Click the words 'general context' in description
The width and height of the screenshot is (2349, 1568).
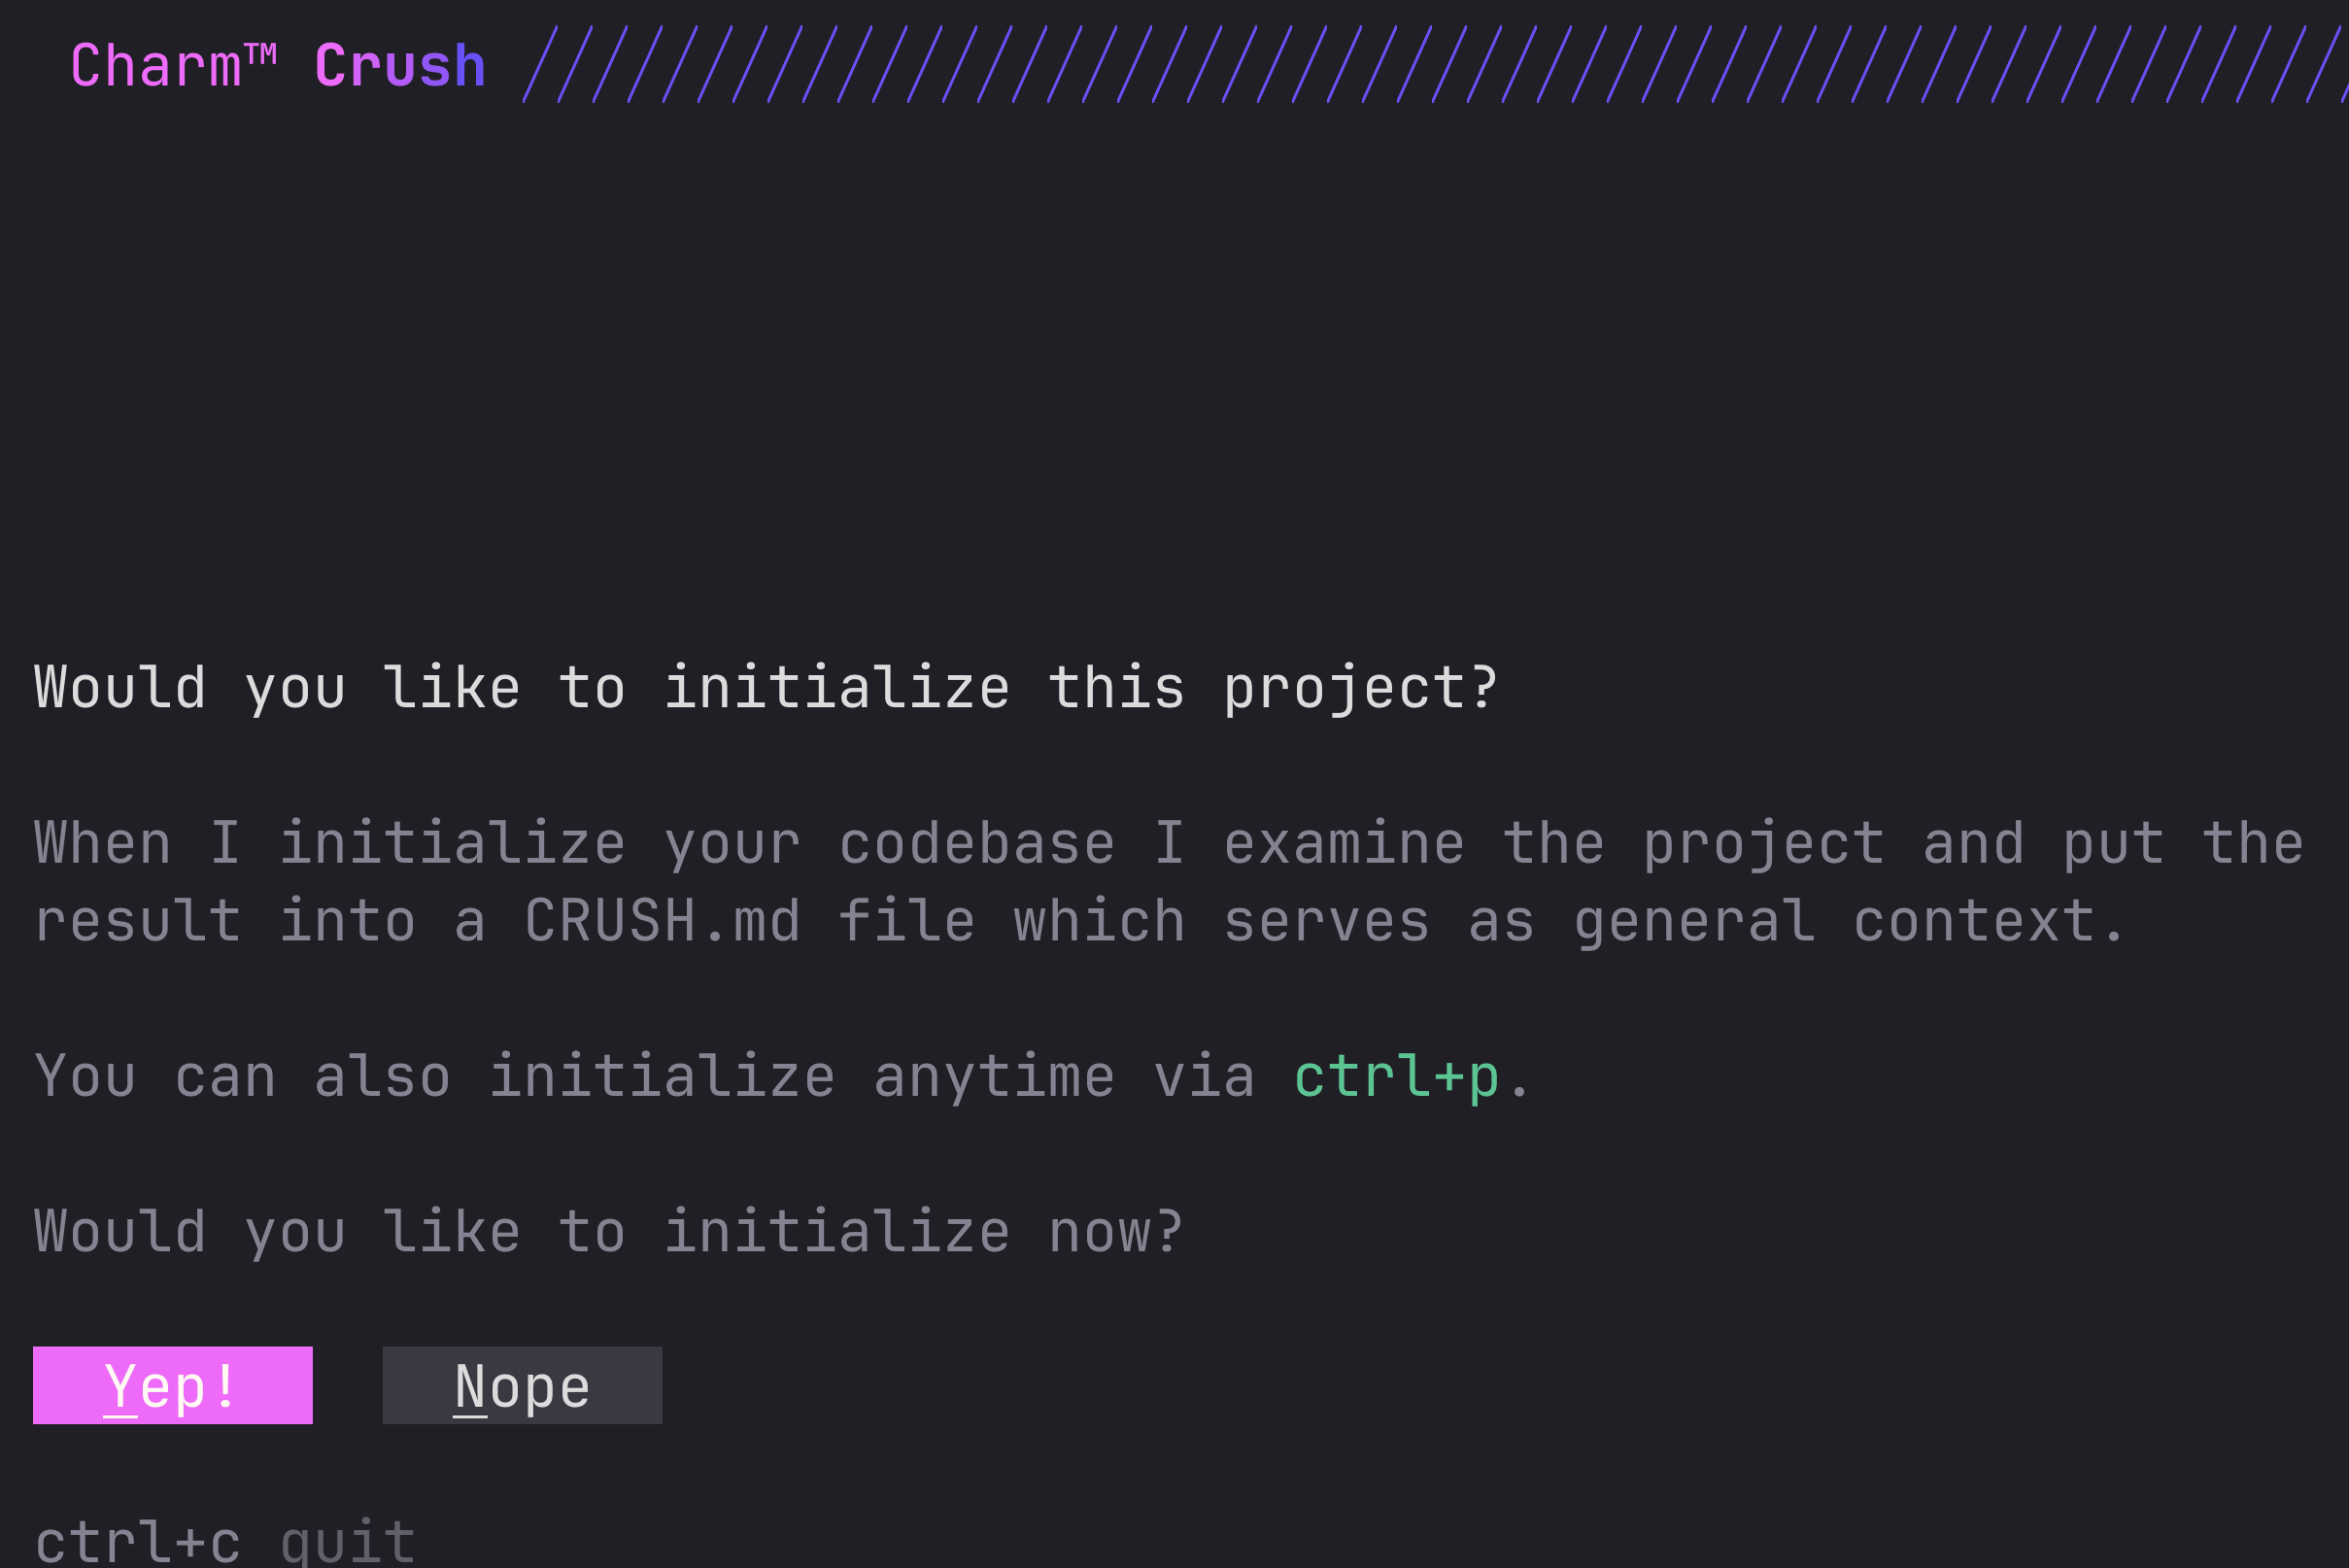click(x=1848, y=923)
